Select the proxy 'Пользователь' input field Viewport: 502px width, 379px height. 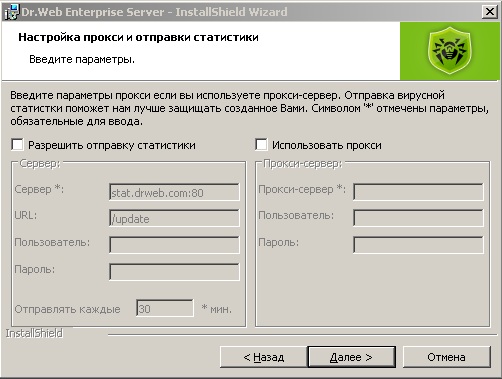418,219
